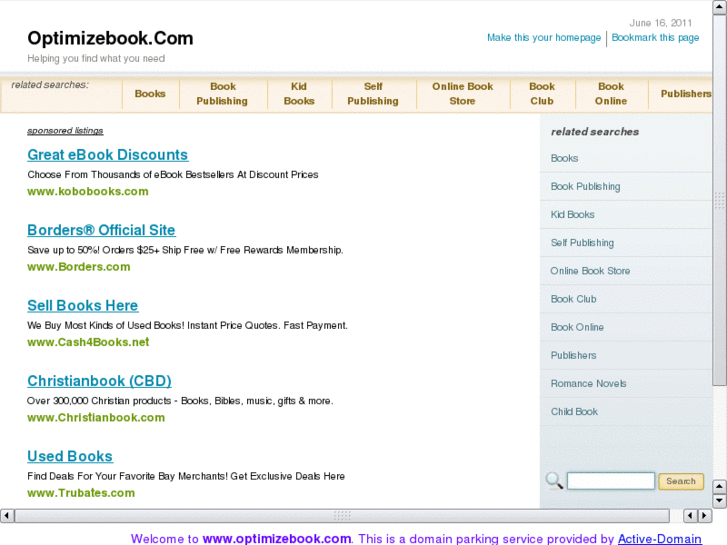Select Books in top related searches bar
727x545 pixels.
point(150,94)
